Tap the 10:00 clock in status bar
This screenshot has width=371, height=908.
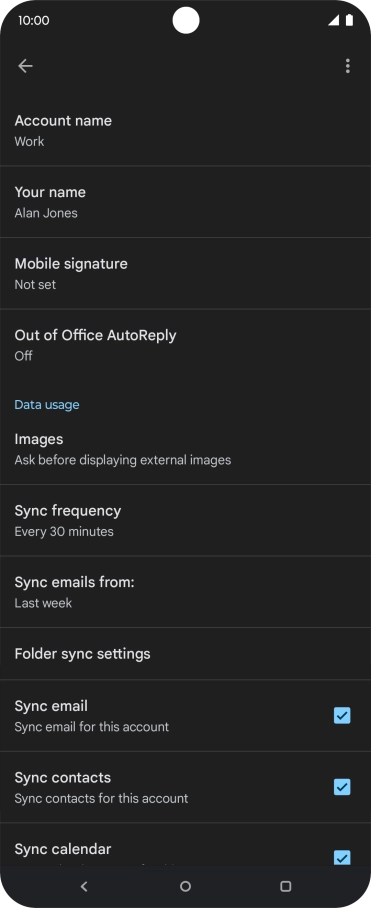click(x=34, y=20)
